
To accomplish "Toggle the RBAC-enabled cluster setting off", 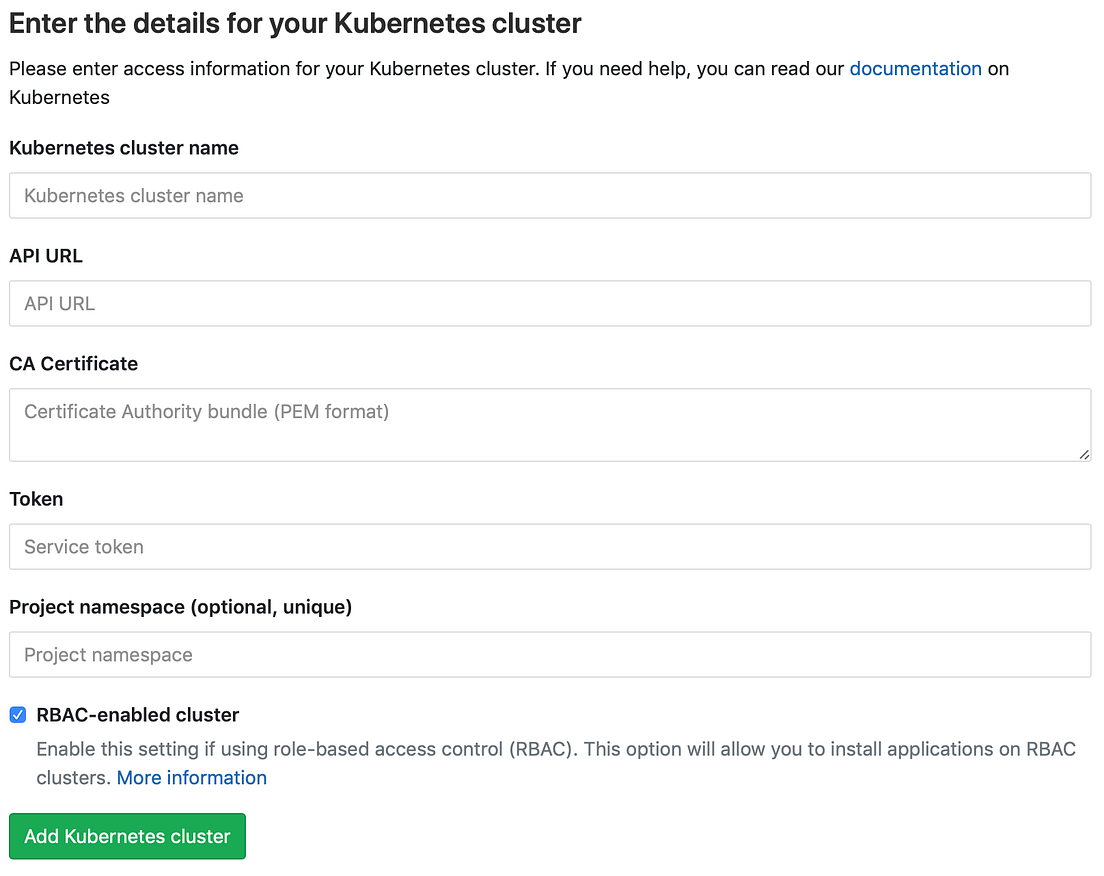I will 18,714.
